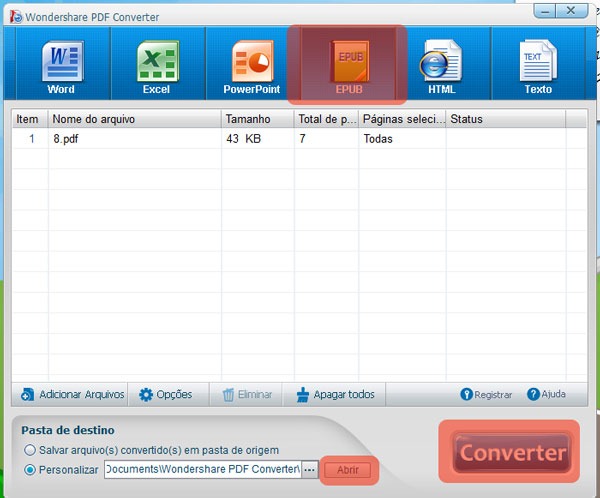The image size is (600, 498).
Task: Clear the list with Apagar todos
Action: click(336, 394)
